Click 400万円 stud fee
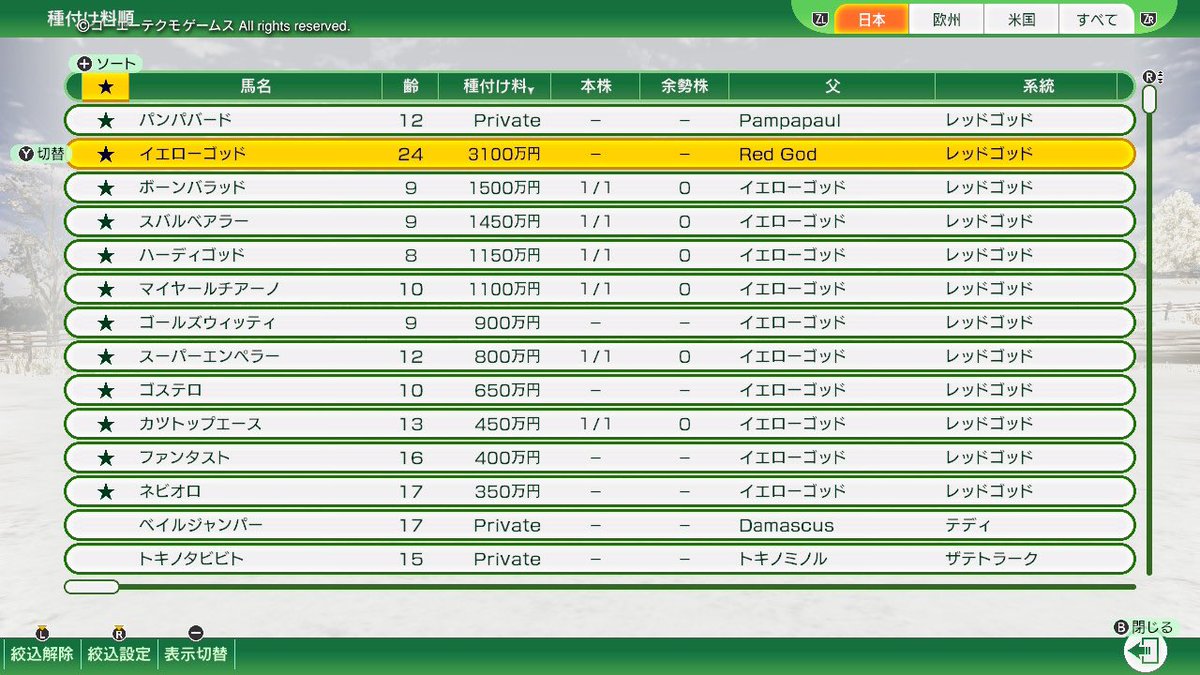The height and width of the screenshot is (675, 1200). tap(508, 458)
